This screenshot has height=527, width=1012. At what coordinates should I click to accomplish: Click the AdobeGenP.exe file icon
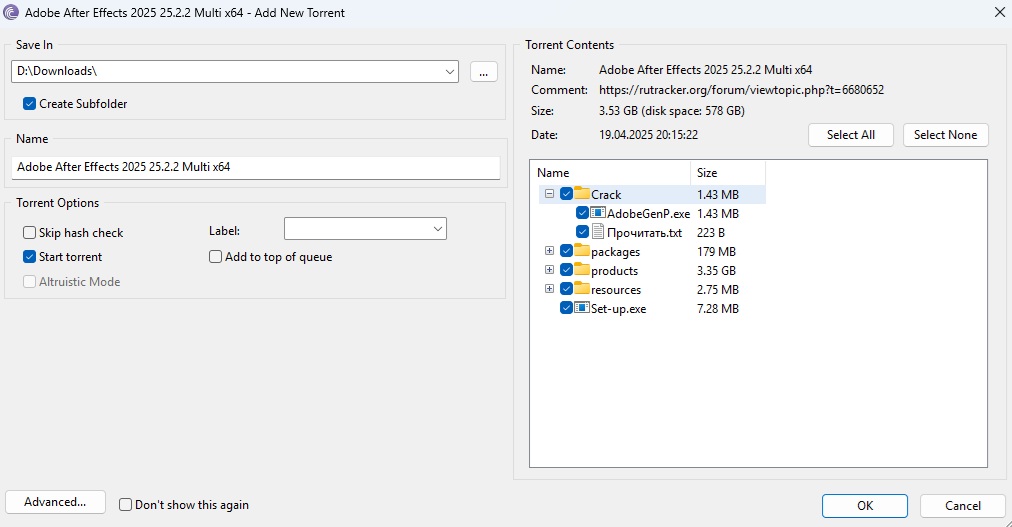pyautogui.click(x=598, y=213)
